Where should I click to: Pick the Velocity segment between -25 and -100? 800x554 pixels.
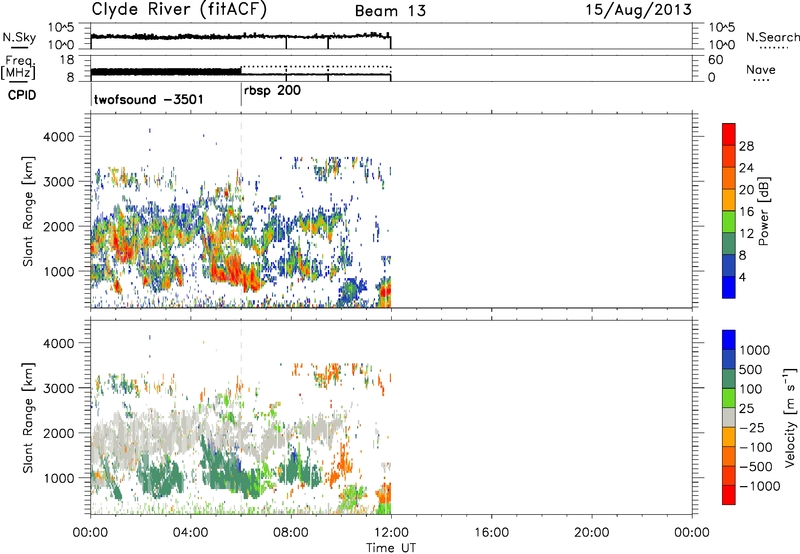click(x=729, y=437)
